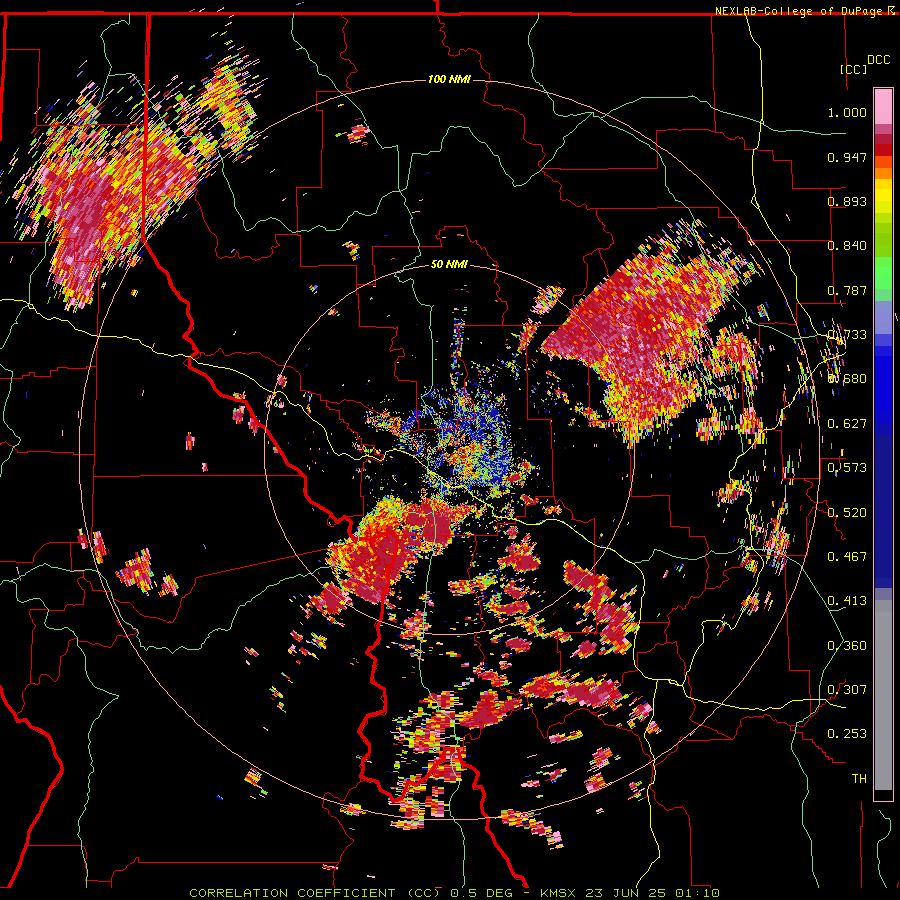Select the 100 NMI range ring label

pyautogui.click(x=449, y=79)
